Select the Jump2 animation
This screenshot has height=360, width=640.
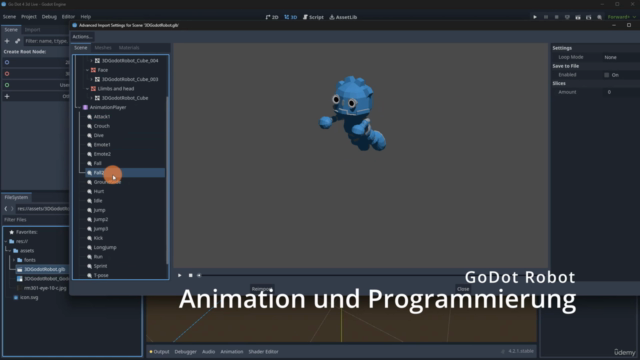click(x=101, y=220)
